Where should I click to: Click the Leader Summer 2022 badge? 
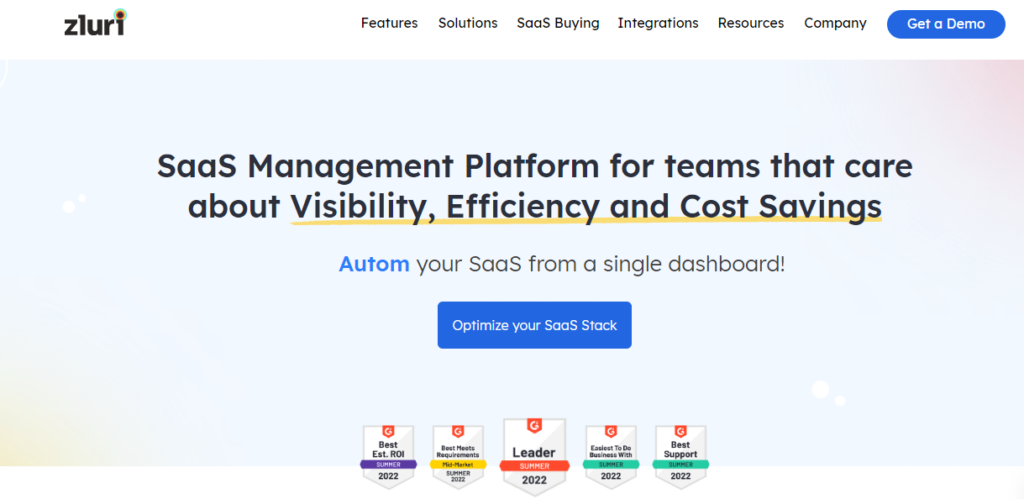pos(534,457)
